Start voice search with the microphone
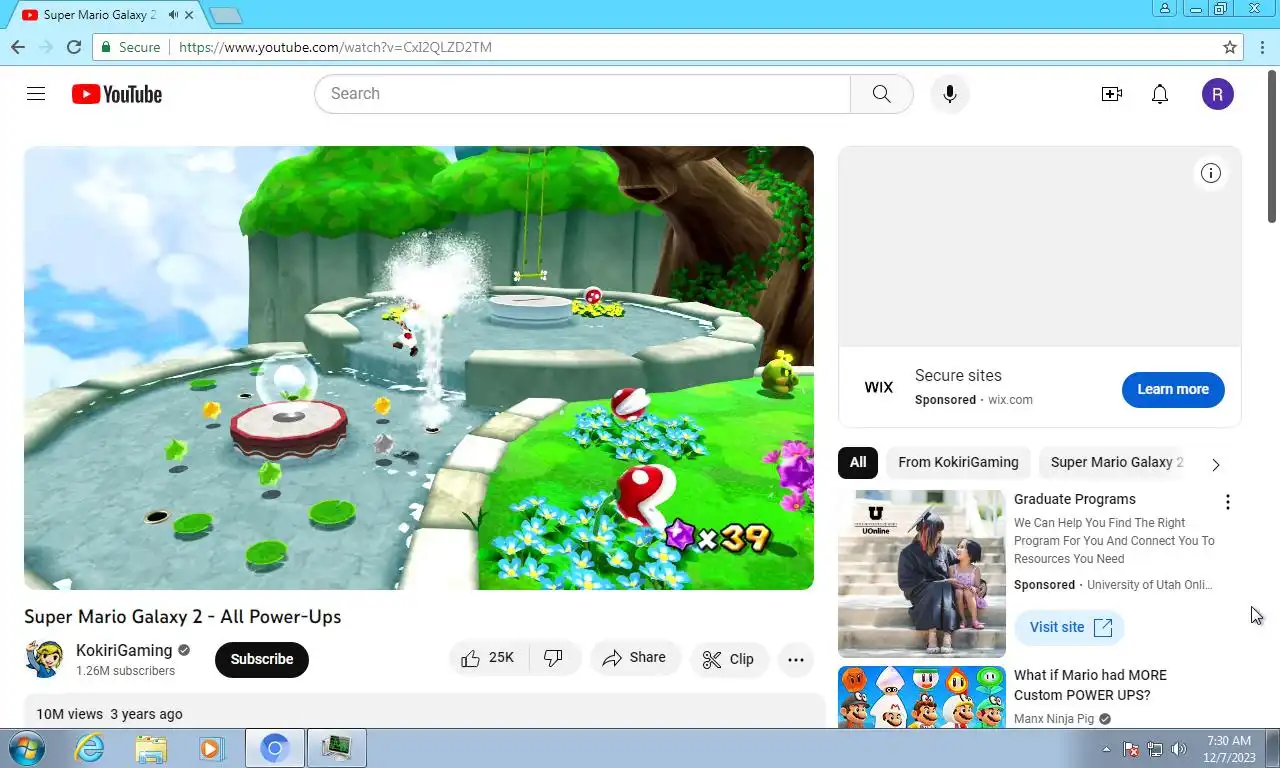1280x768 pixels. coord(950,94)
